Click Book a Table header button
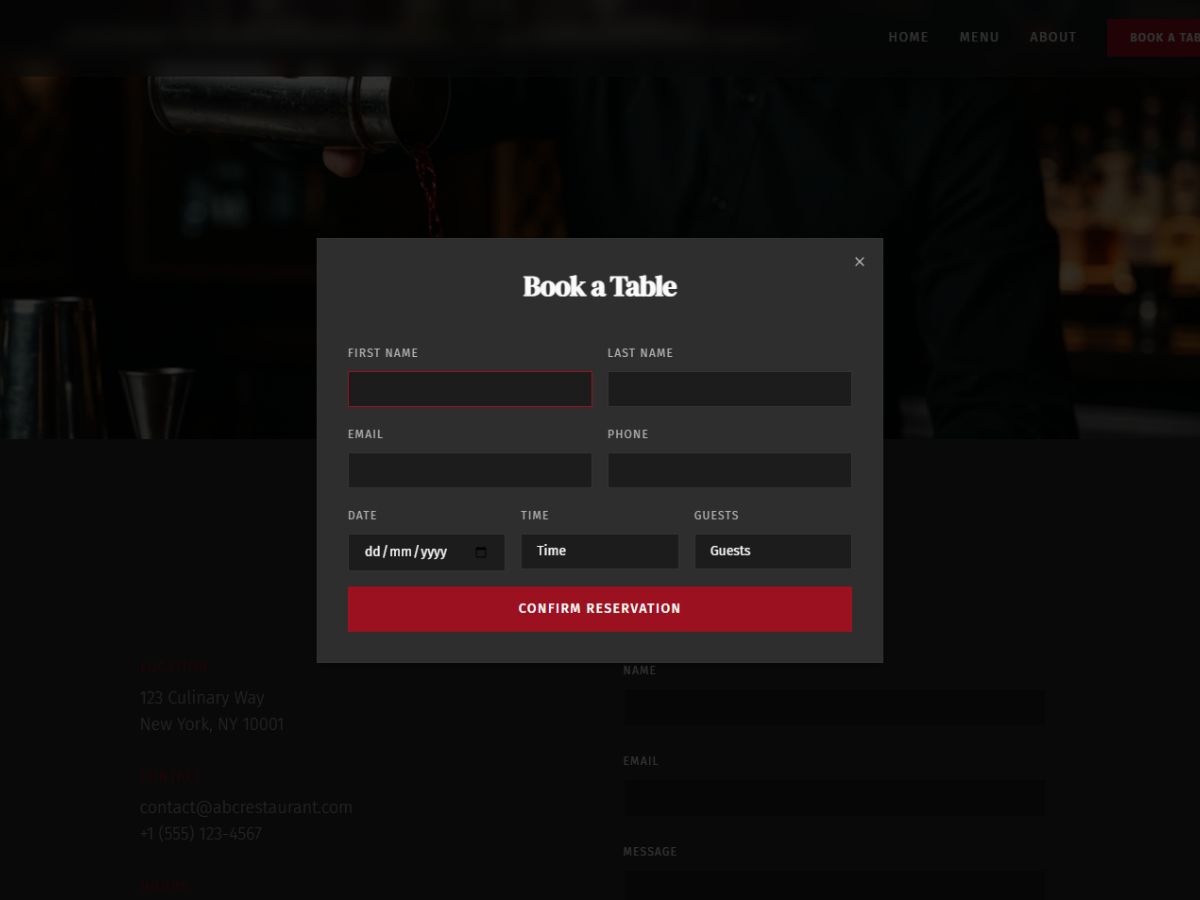 1154,38
